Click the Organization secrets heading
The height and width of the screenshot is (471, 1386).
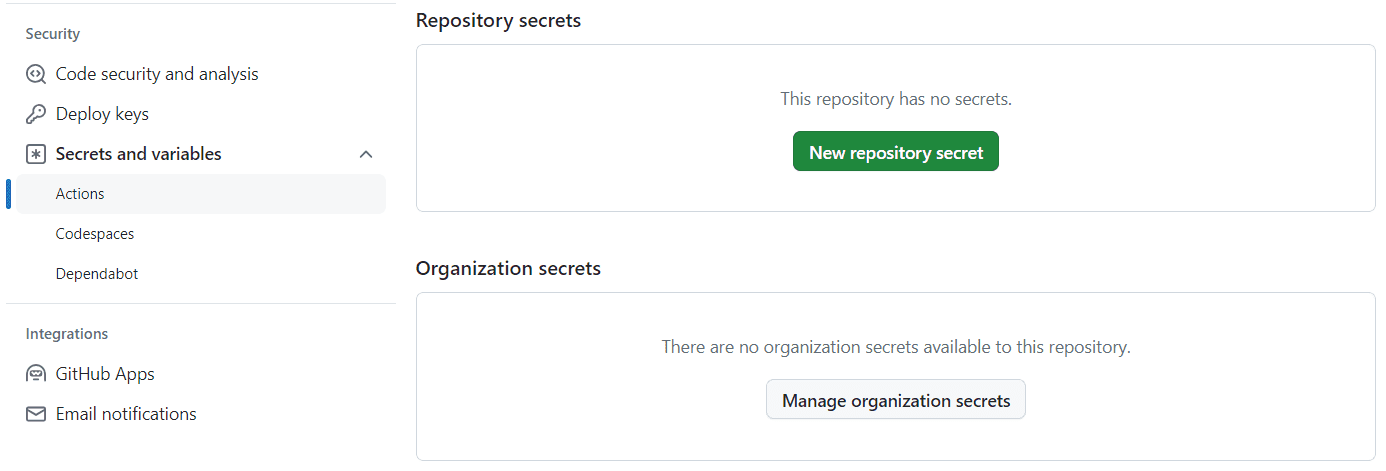(508, 268)
